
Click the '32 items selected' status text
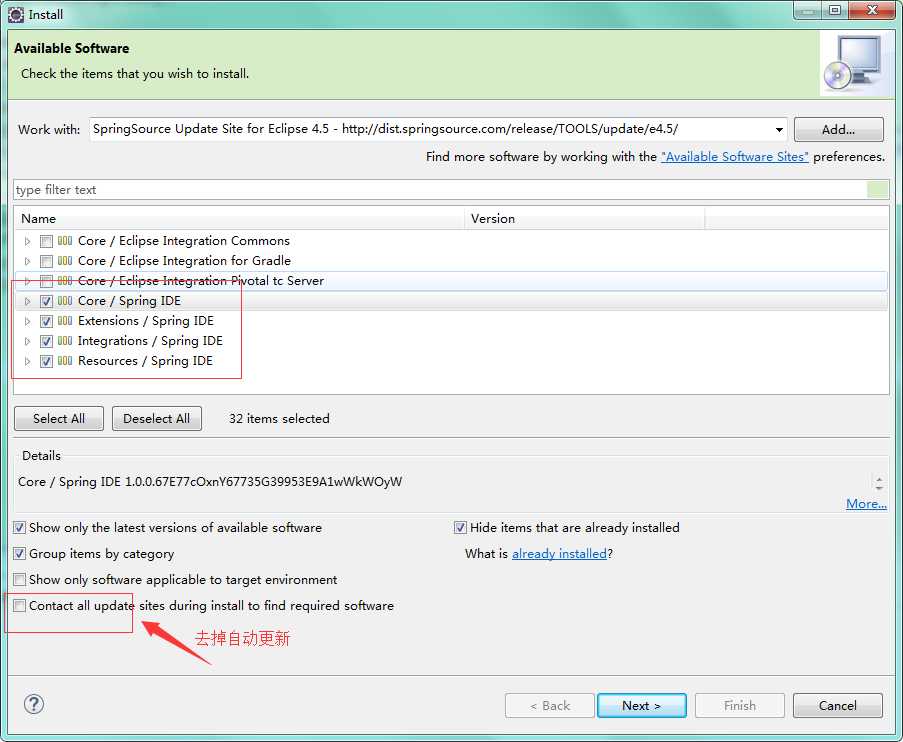(279, 419)
